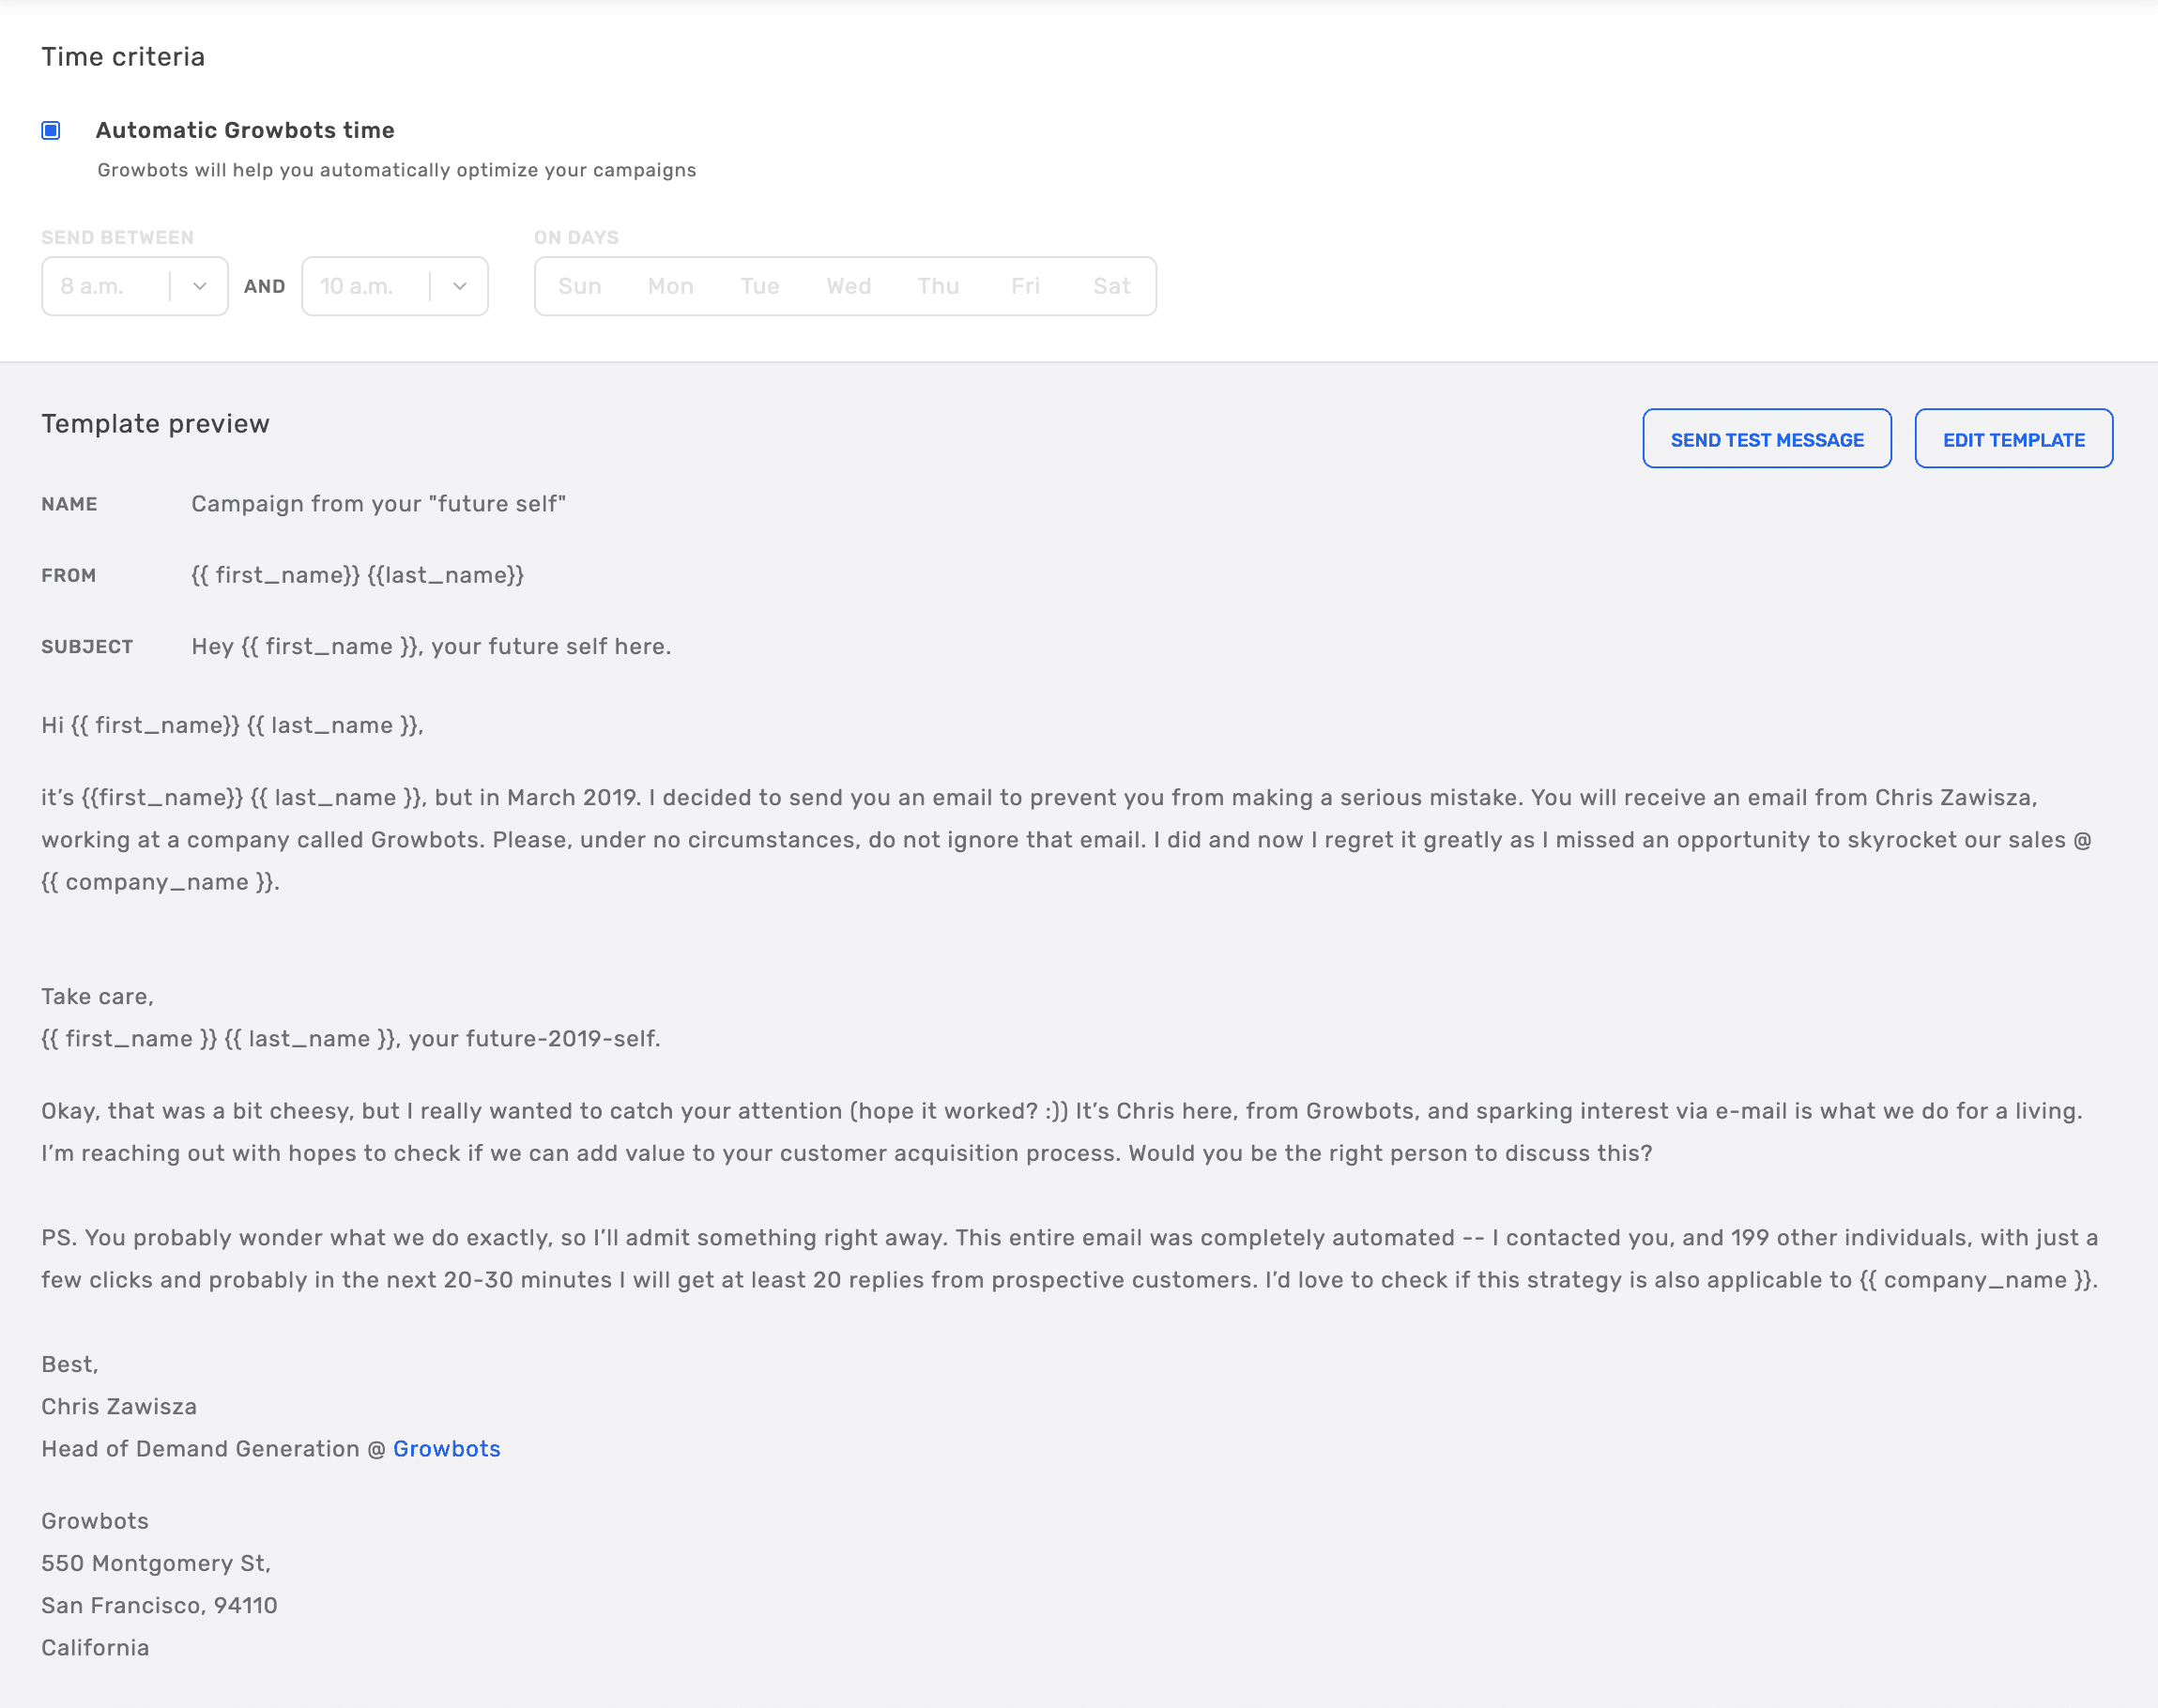Open the 8 a.m. start time dropdown
The height and width of the screenshot is (1708, 2158).
pos(135,286)
